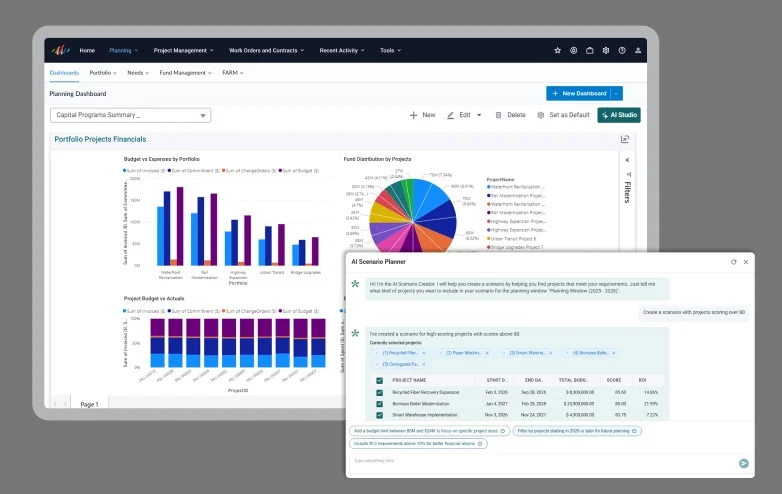
Task: Uncheck the Biomass Boiler Modernization row
Action: [x=380, y=404]
